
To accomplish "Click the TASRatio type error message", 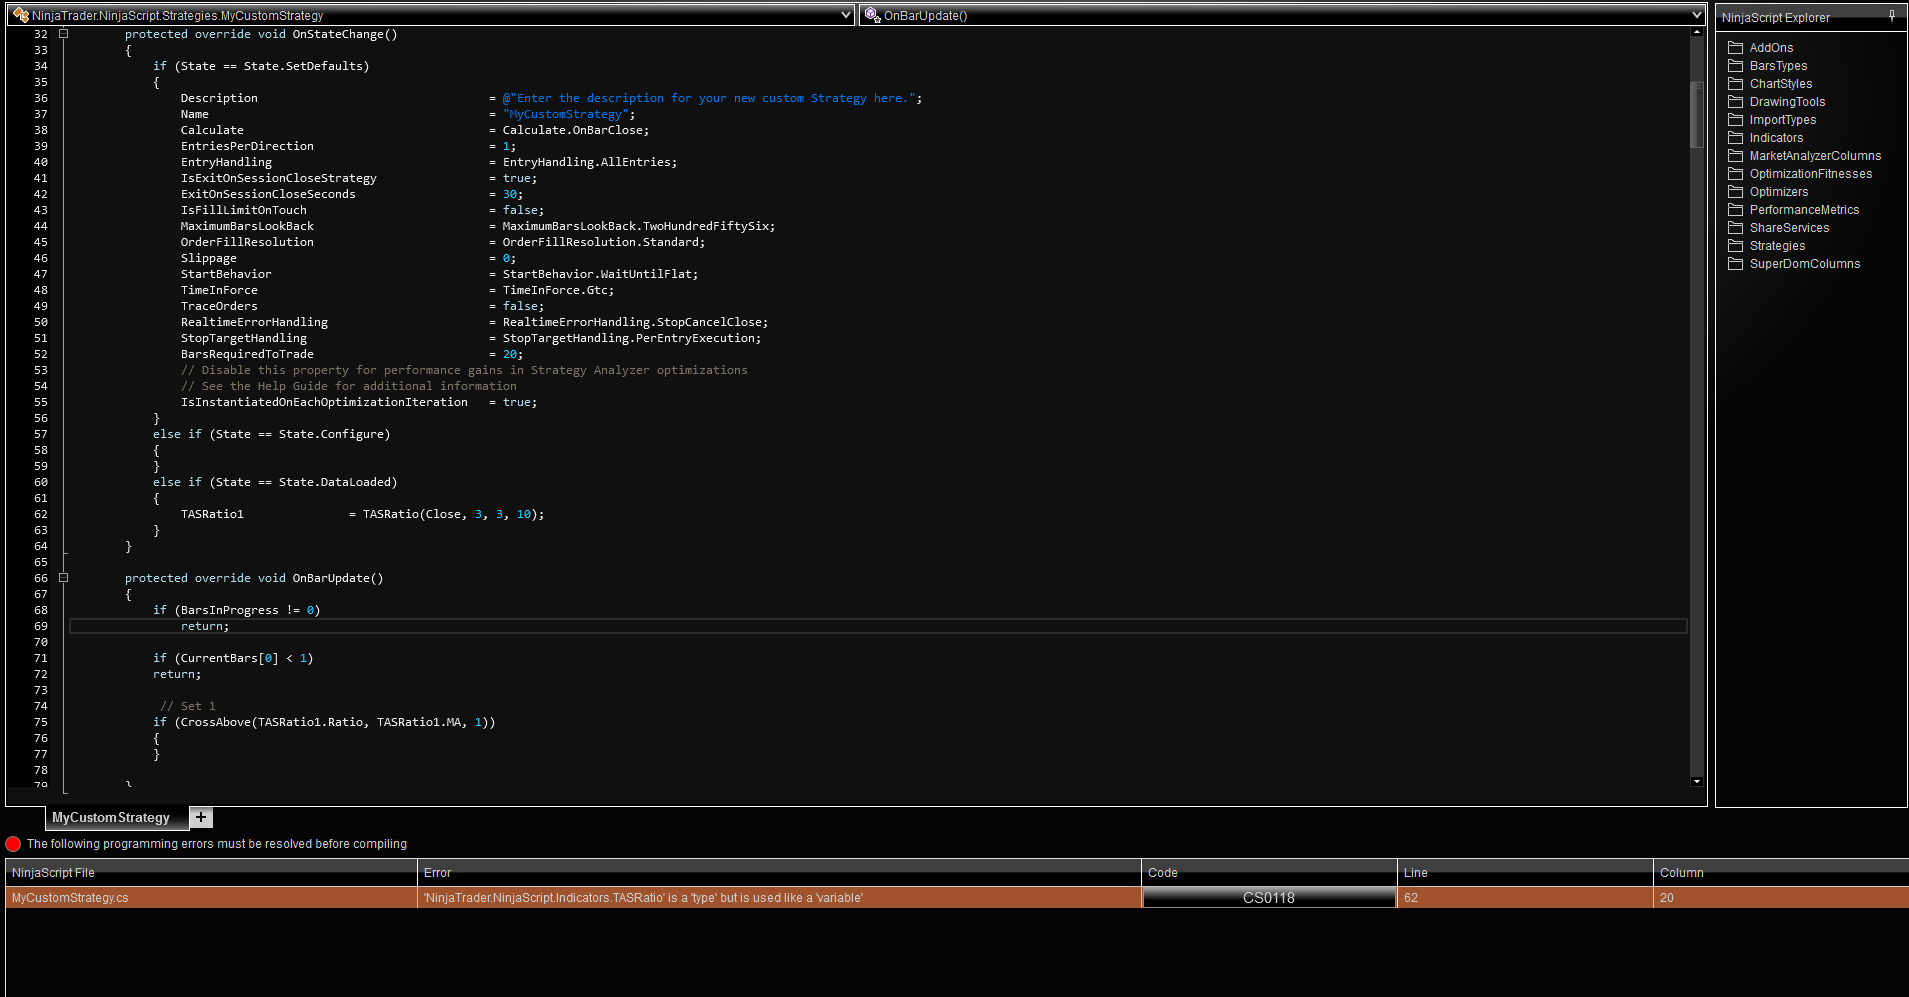I will click(x=643, y=898).
